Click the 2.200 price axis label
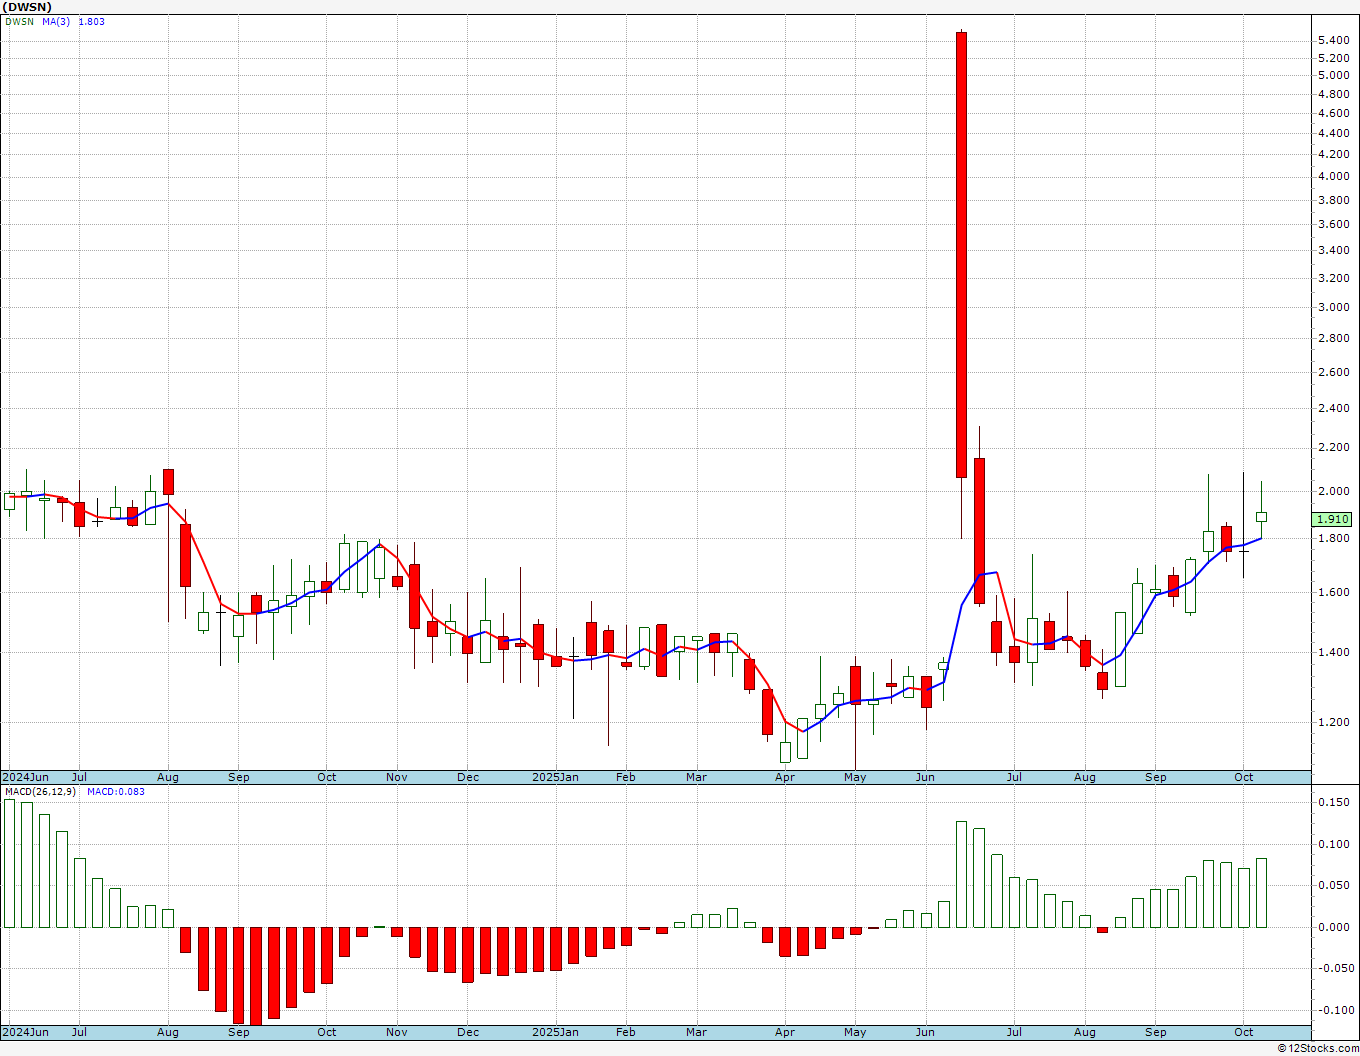 point(1333,447)
